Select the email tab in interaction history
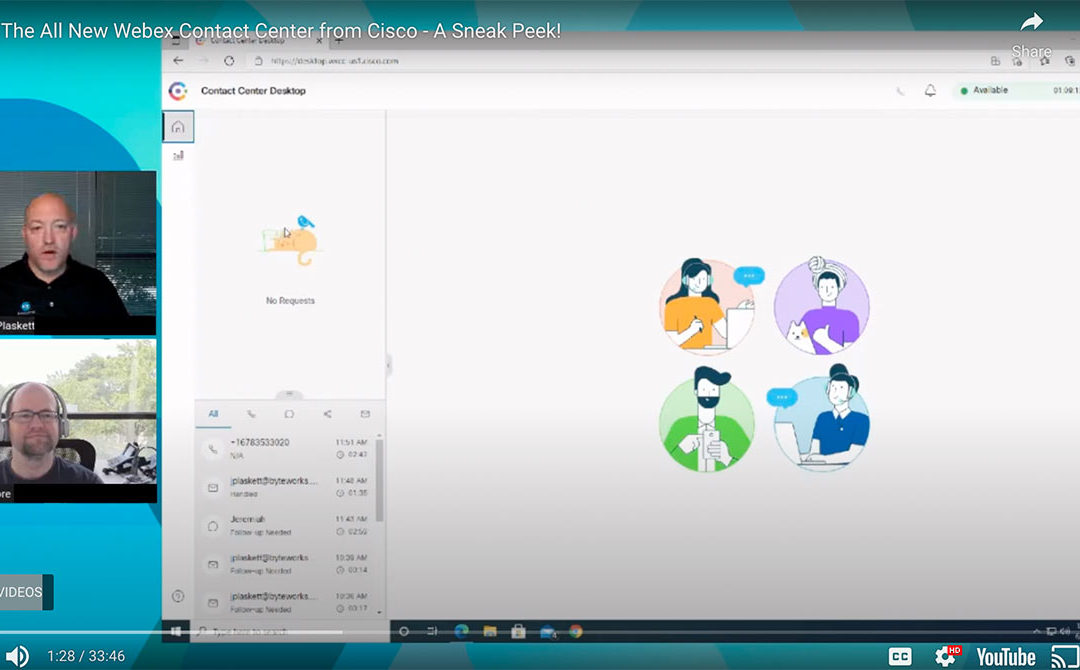This screenshot has width=1080, height=670. click(x=365, y=414)
